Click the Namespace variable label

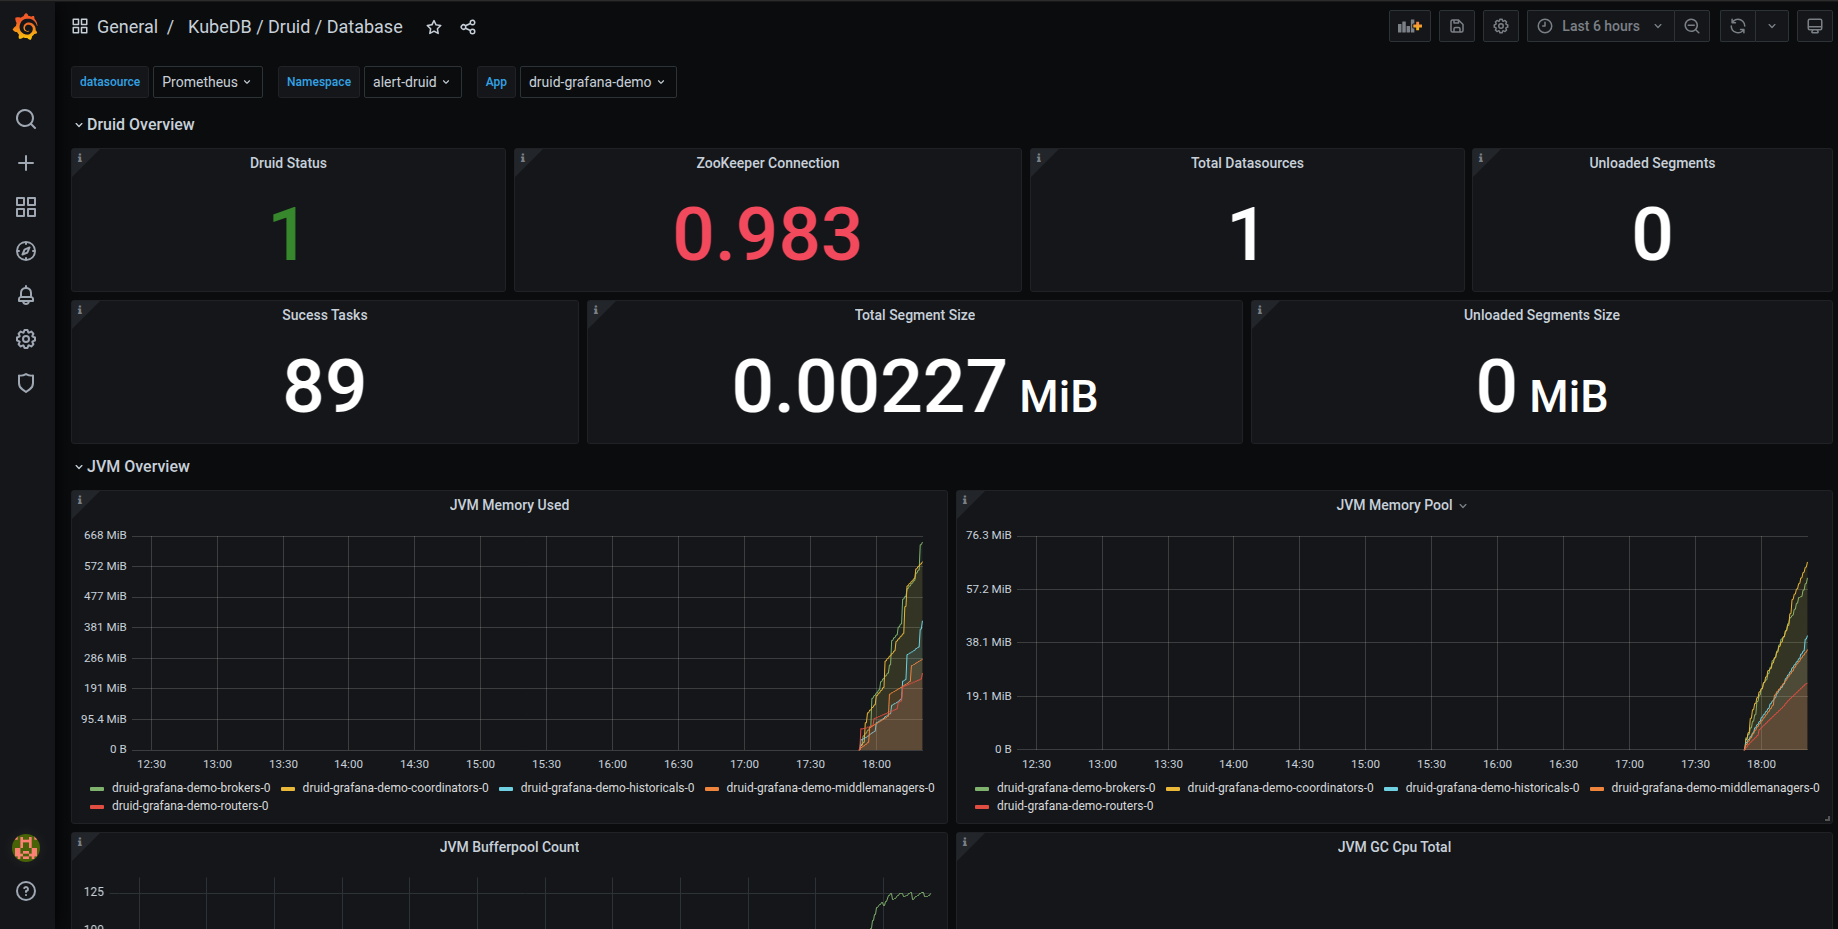pos(319,82)
